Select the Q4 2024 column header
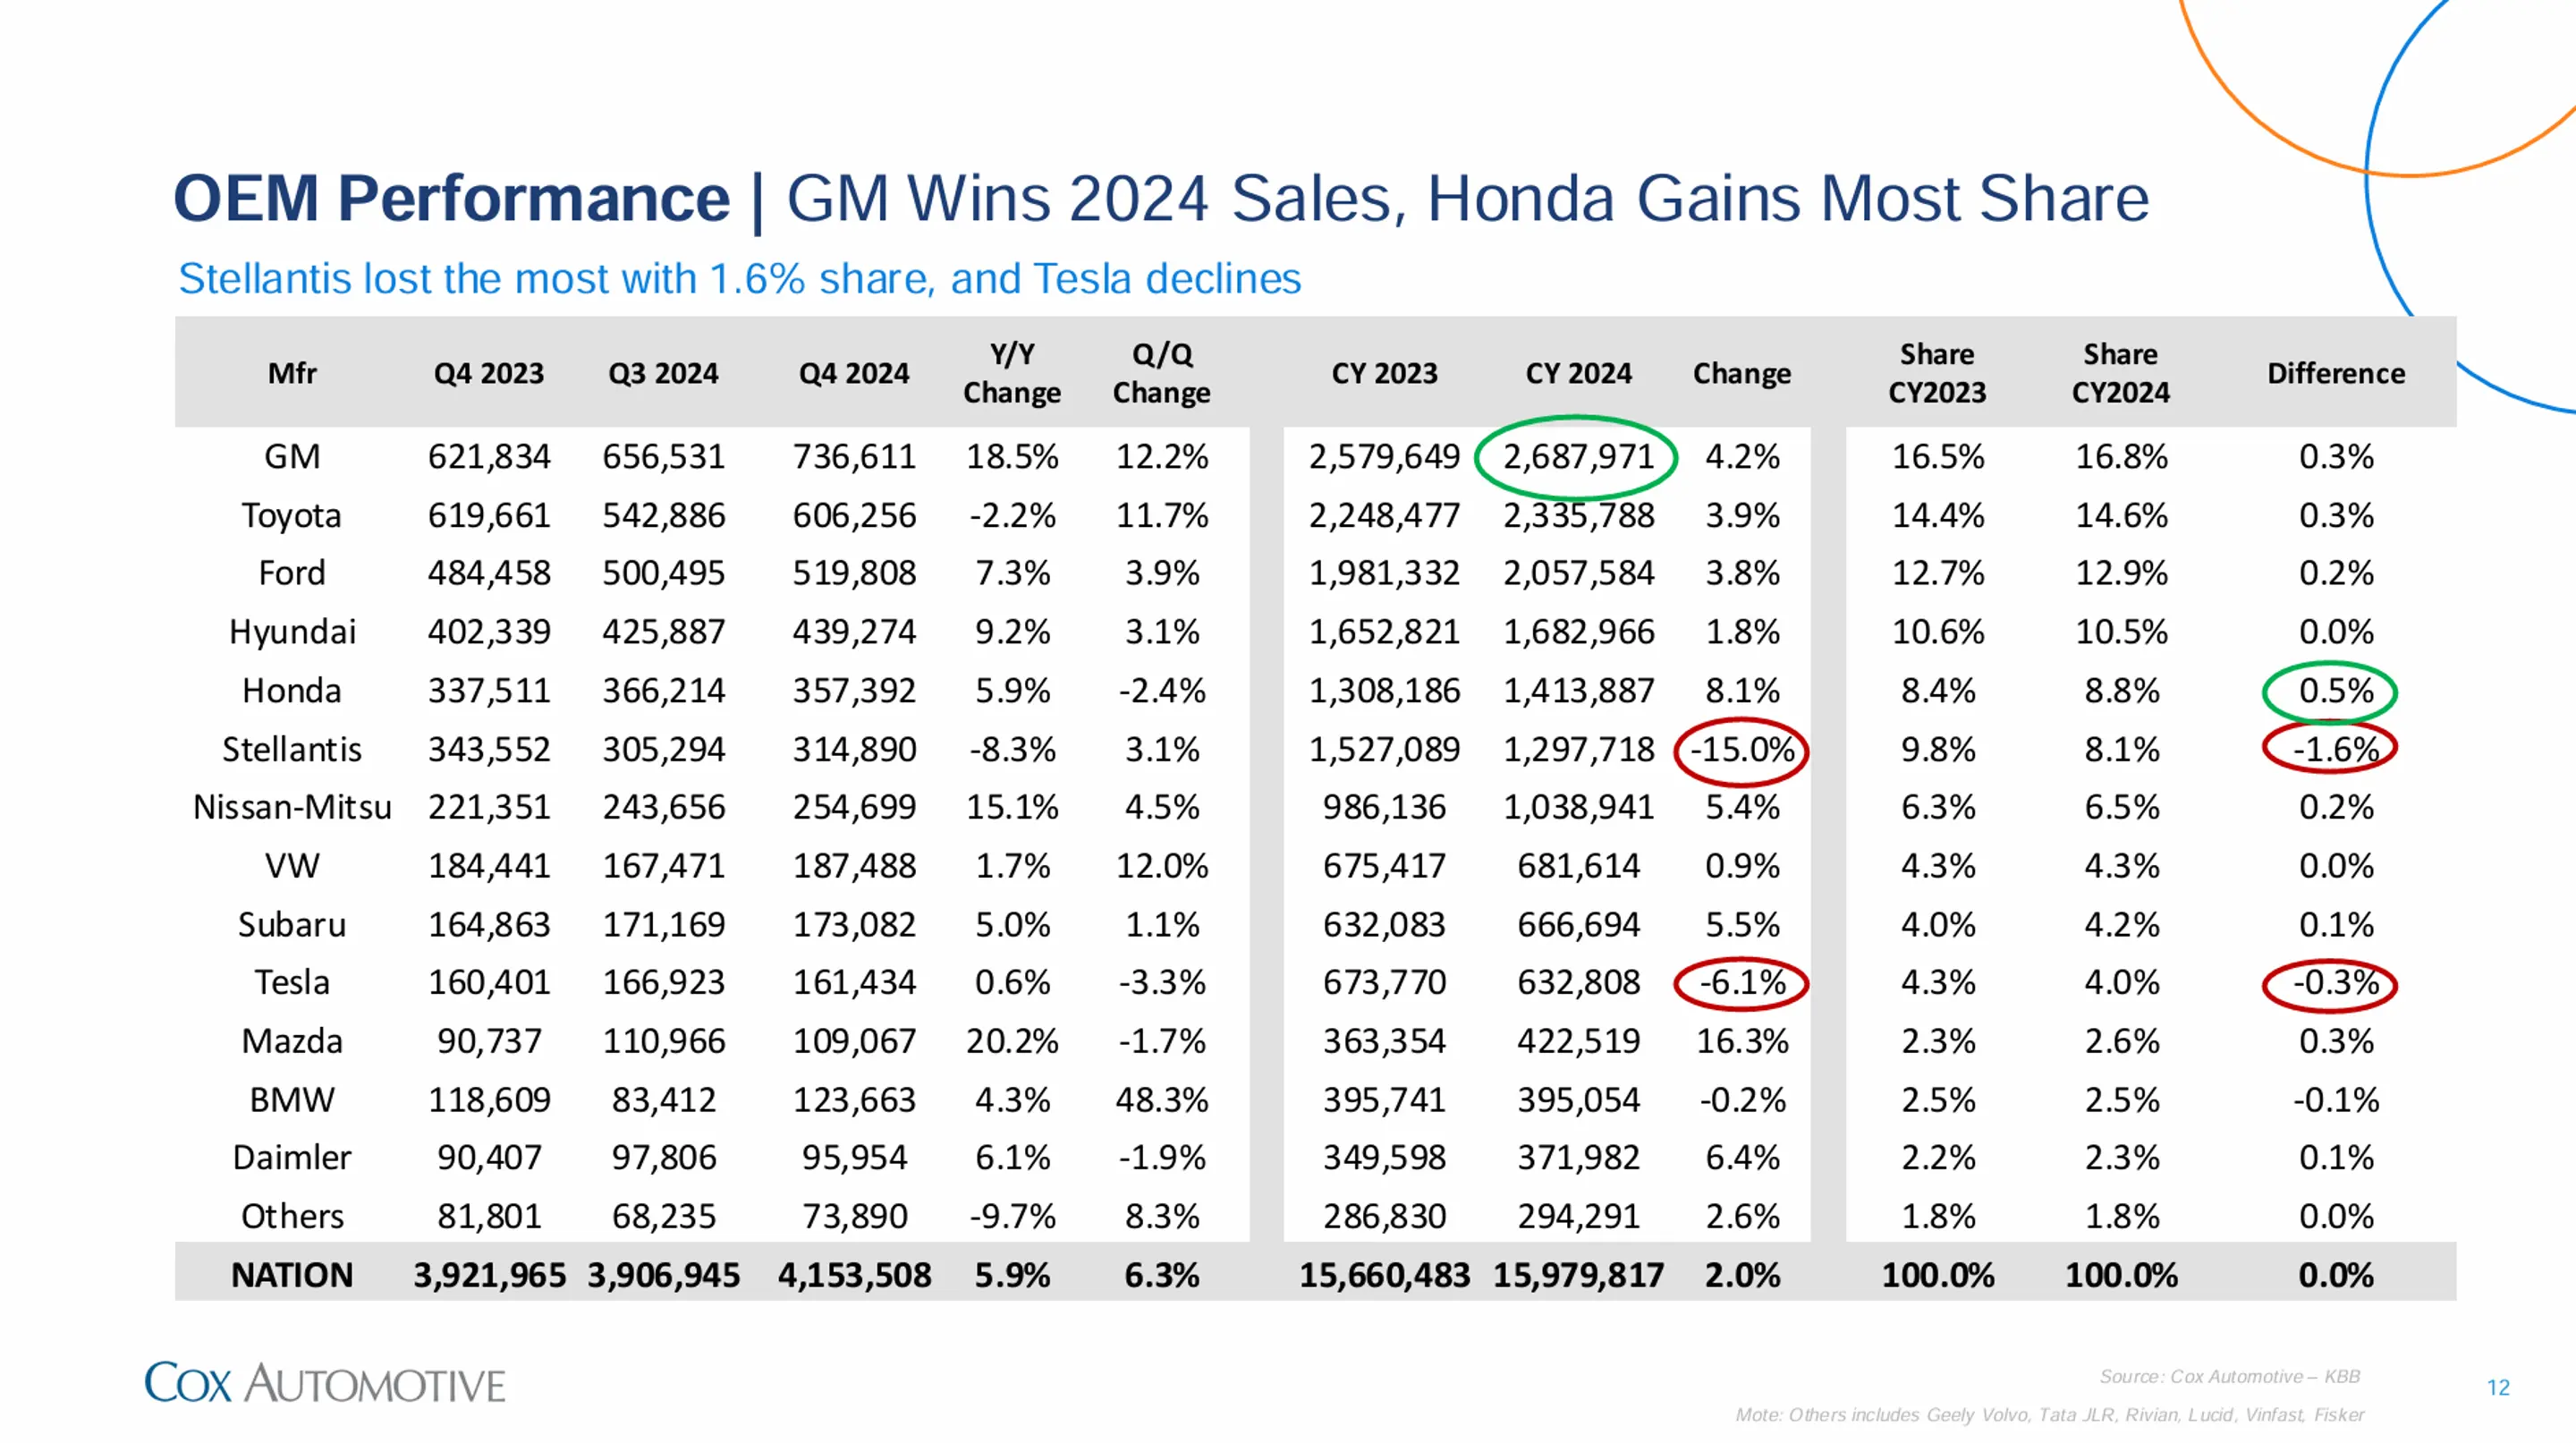 [854, 373]
